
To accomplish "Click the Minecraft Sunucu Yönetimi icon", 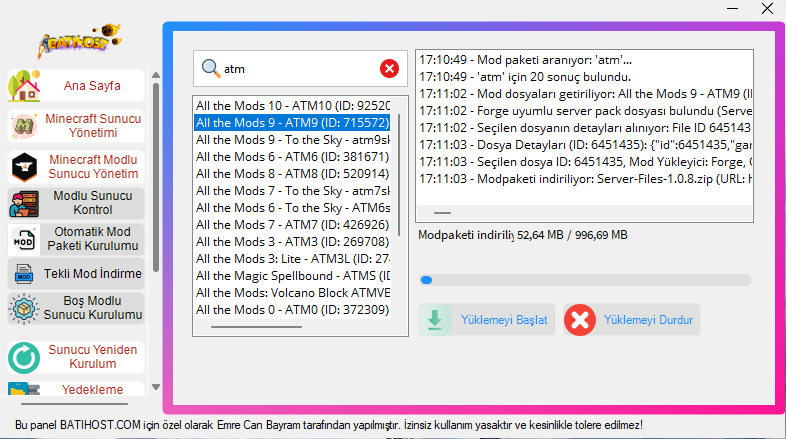I will point(24,126).
